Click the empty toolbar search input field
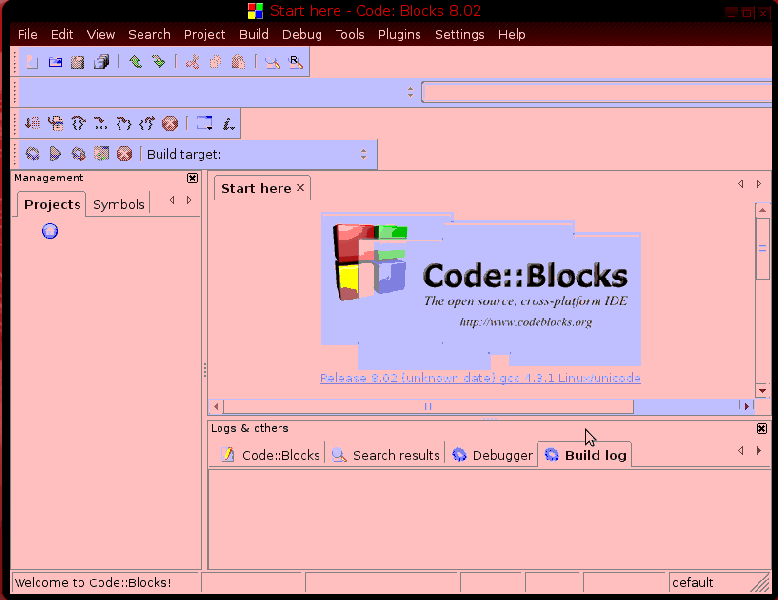The image size is (778, 600). tap(596, 92)
